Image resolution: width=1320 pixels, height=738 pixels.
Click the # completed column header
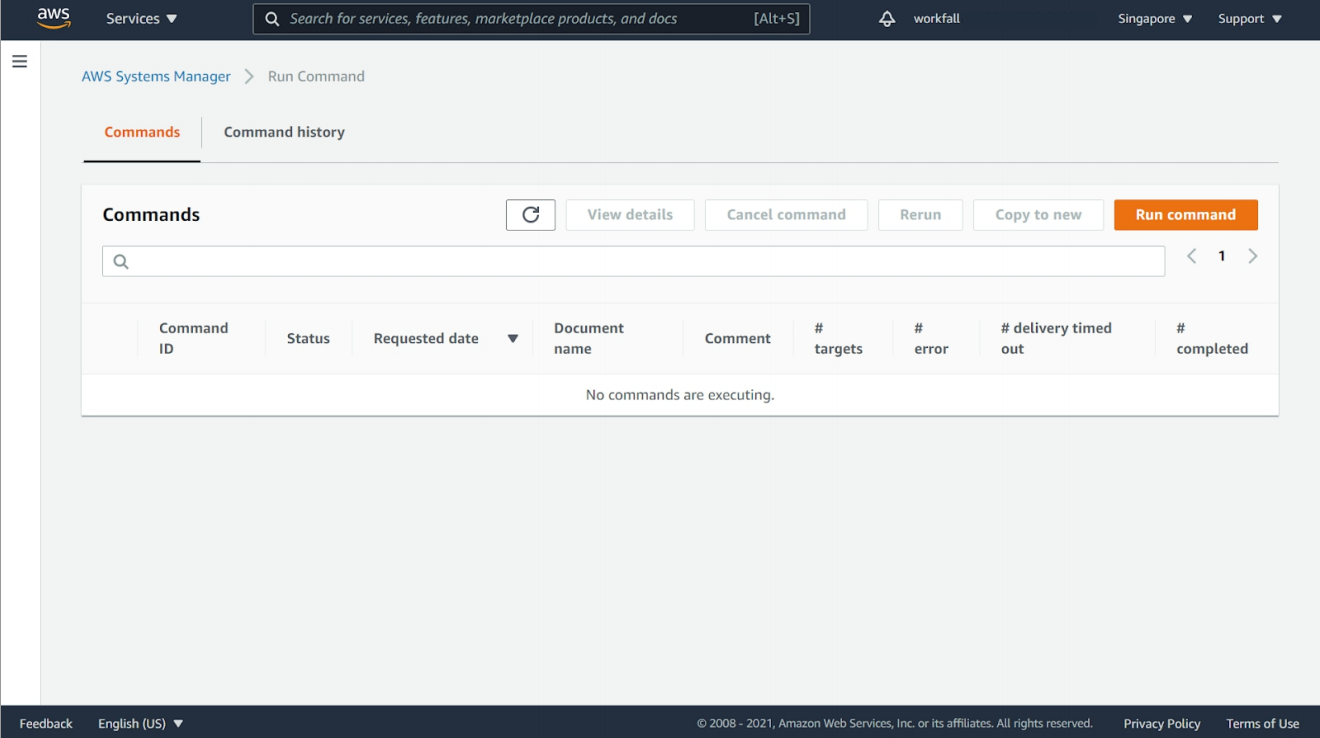(x=1212, y=339)
